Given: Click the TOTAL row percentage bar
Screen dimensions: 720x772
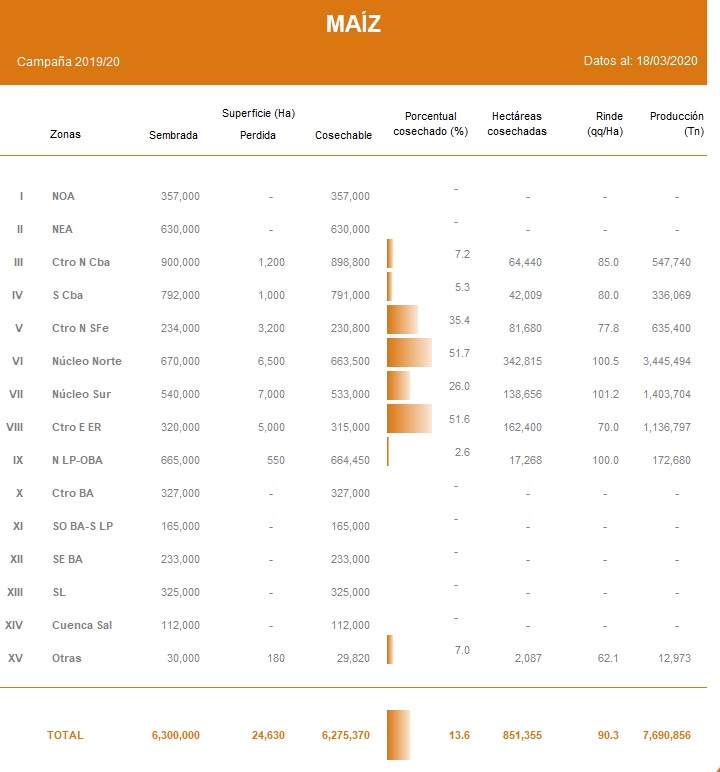Looking at the screenshot, I should tap(398, 735).
